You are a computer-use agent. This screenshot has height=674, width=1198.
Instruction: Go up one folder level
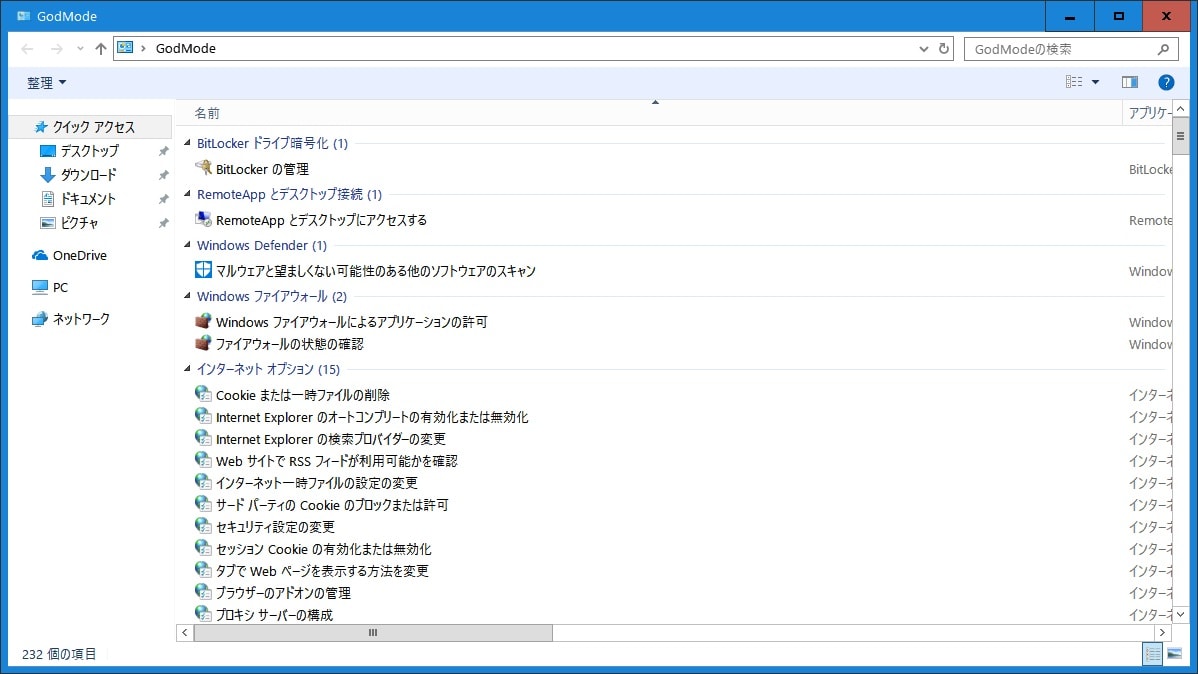pyautogui.click(x=100, y=49)
